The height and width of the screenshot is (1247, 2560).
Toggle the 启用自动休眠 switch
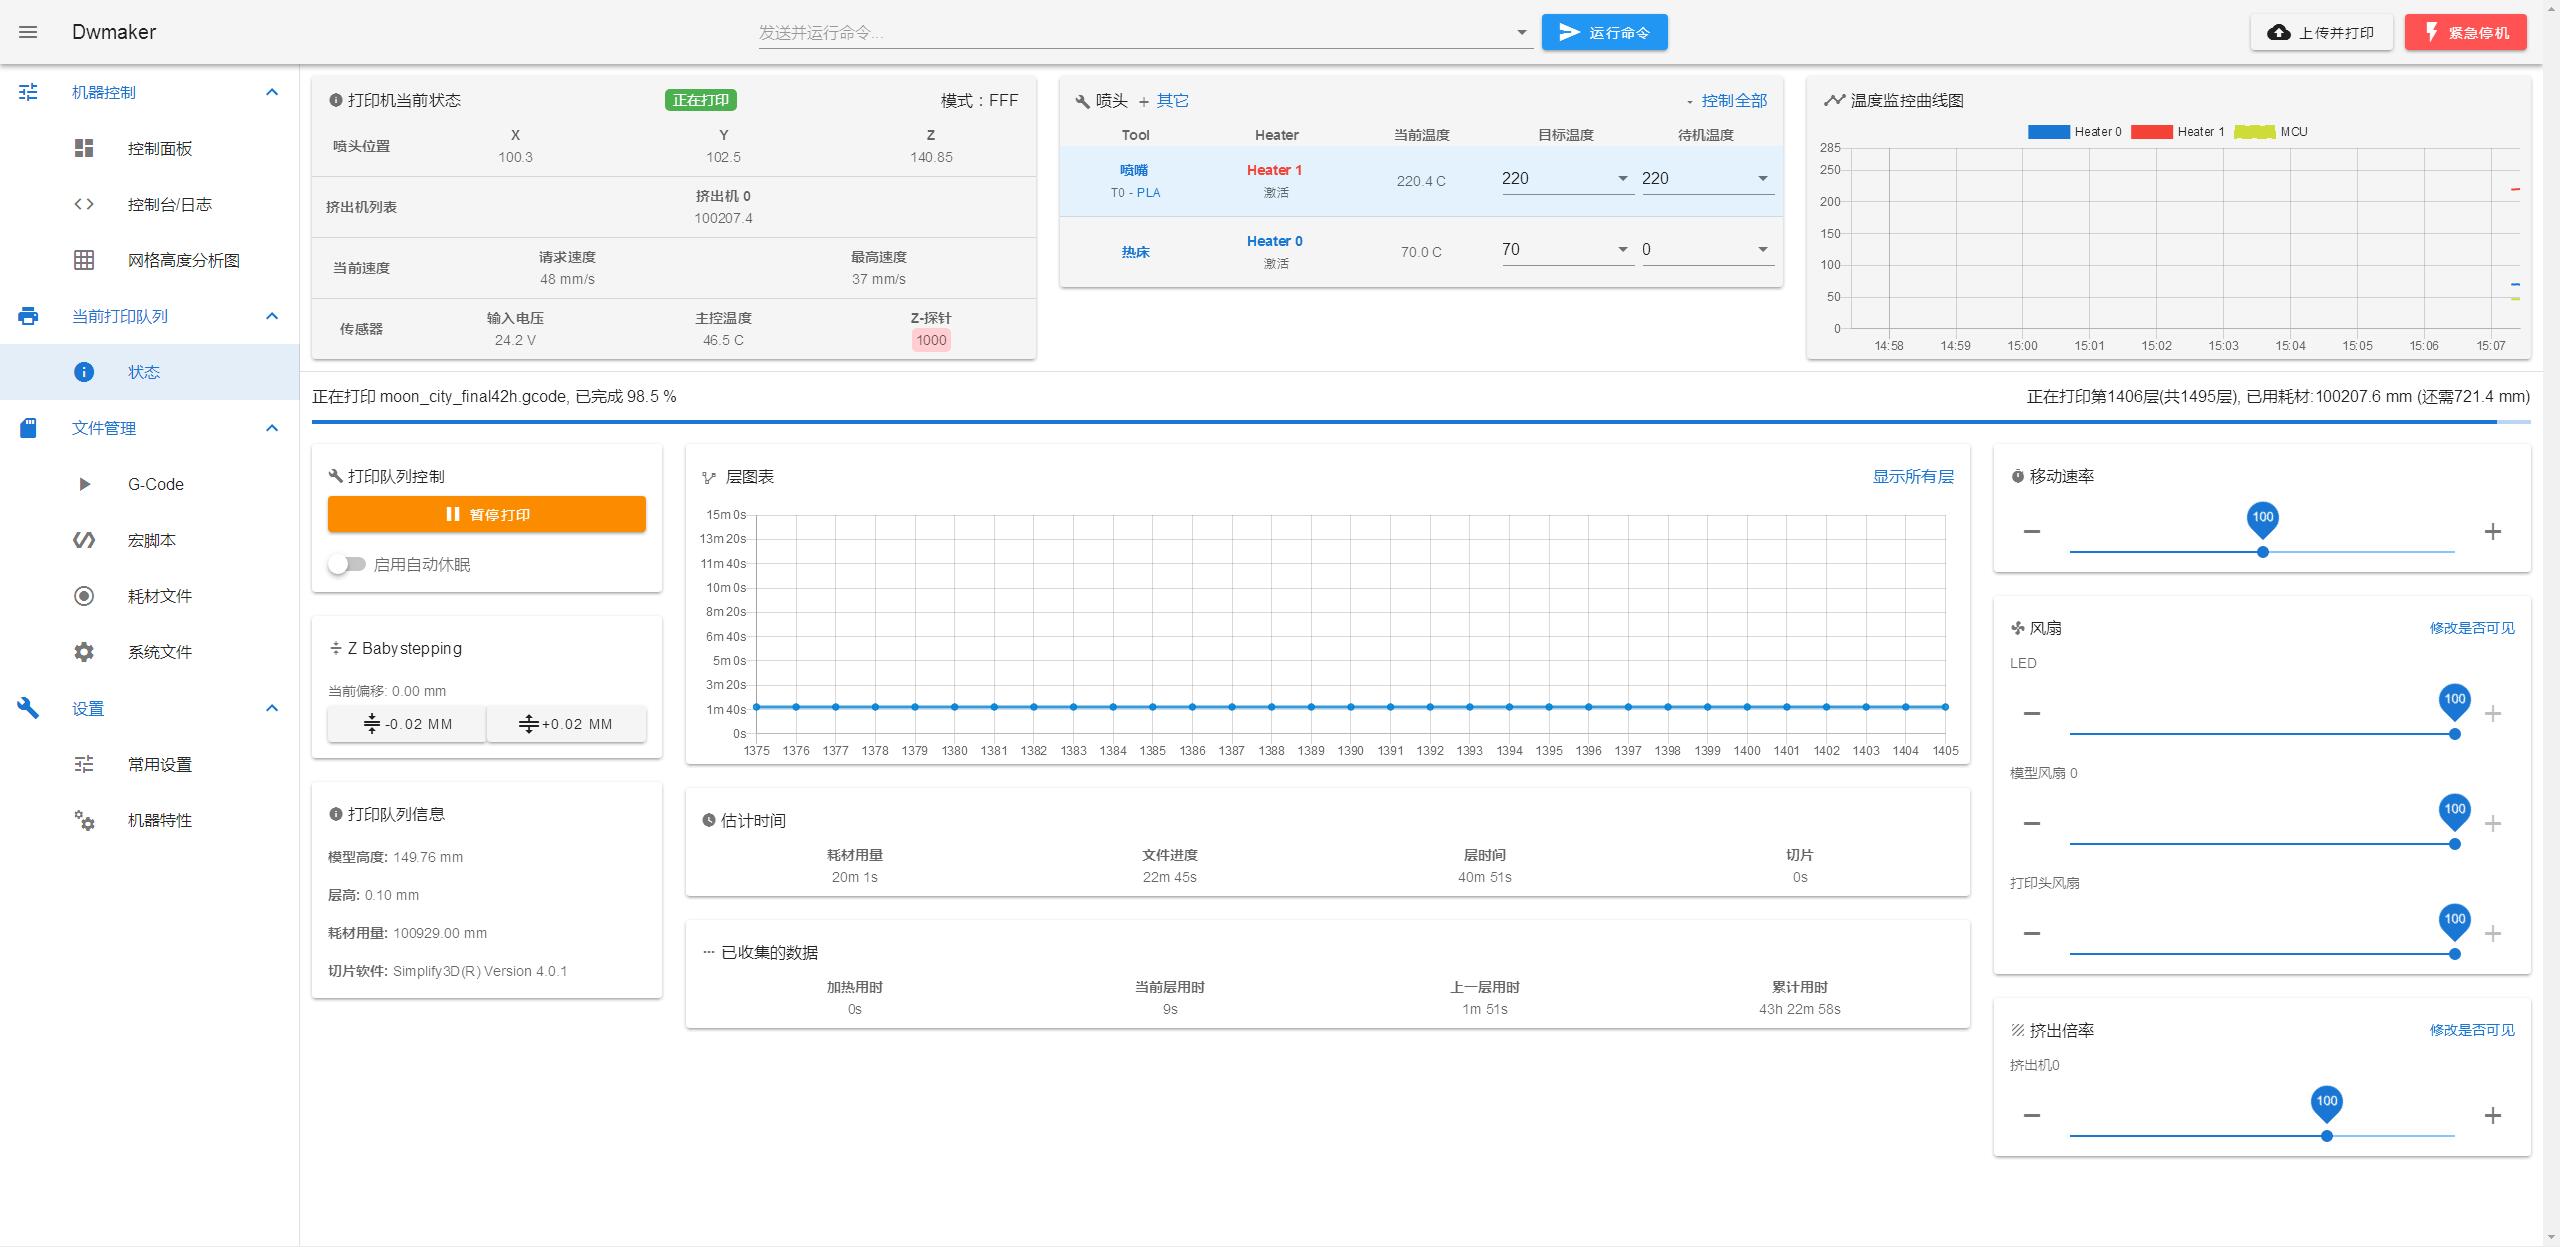pos(347,564)
